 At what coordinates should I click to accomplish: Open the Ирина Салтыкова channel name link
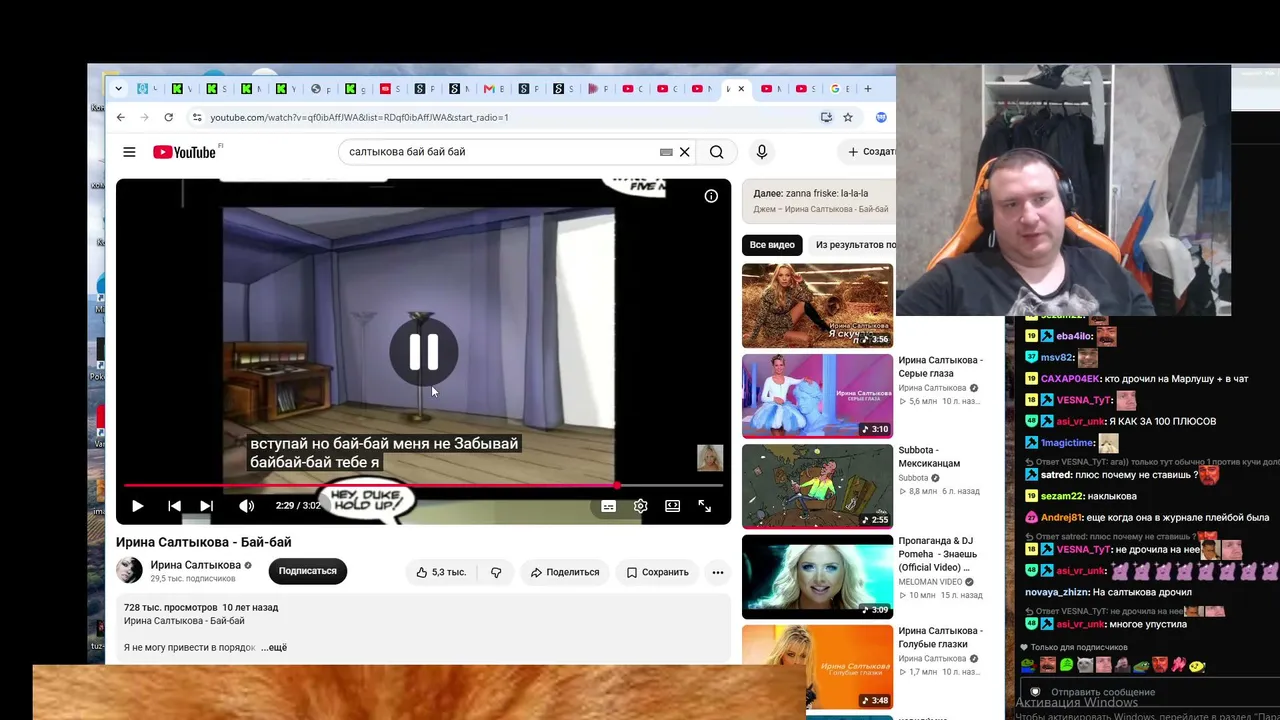pos(196,565)
